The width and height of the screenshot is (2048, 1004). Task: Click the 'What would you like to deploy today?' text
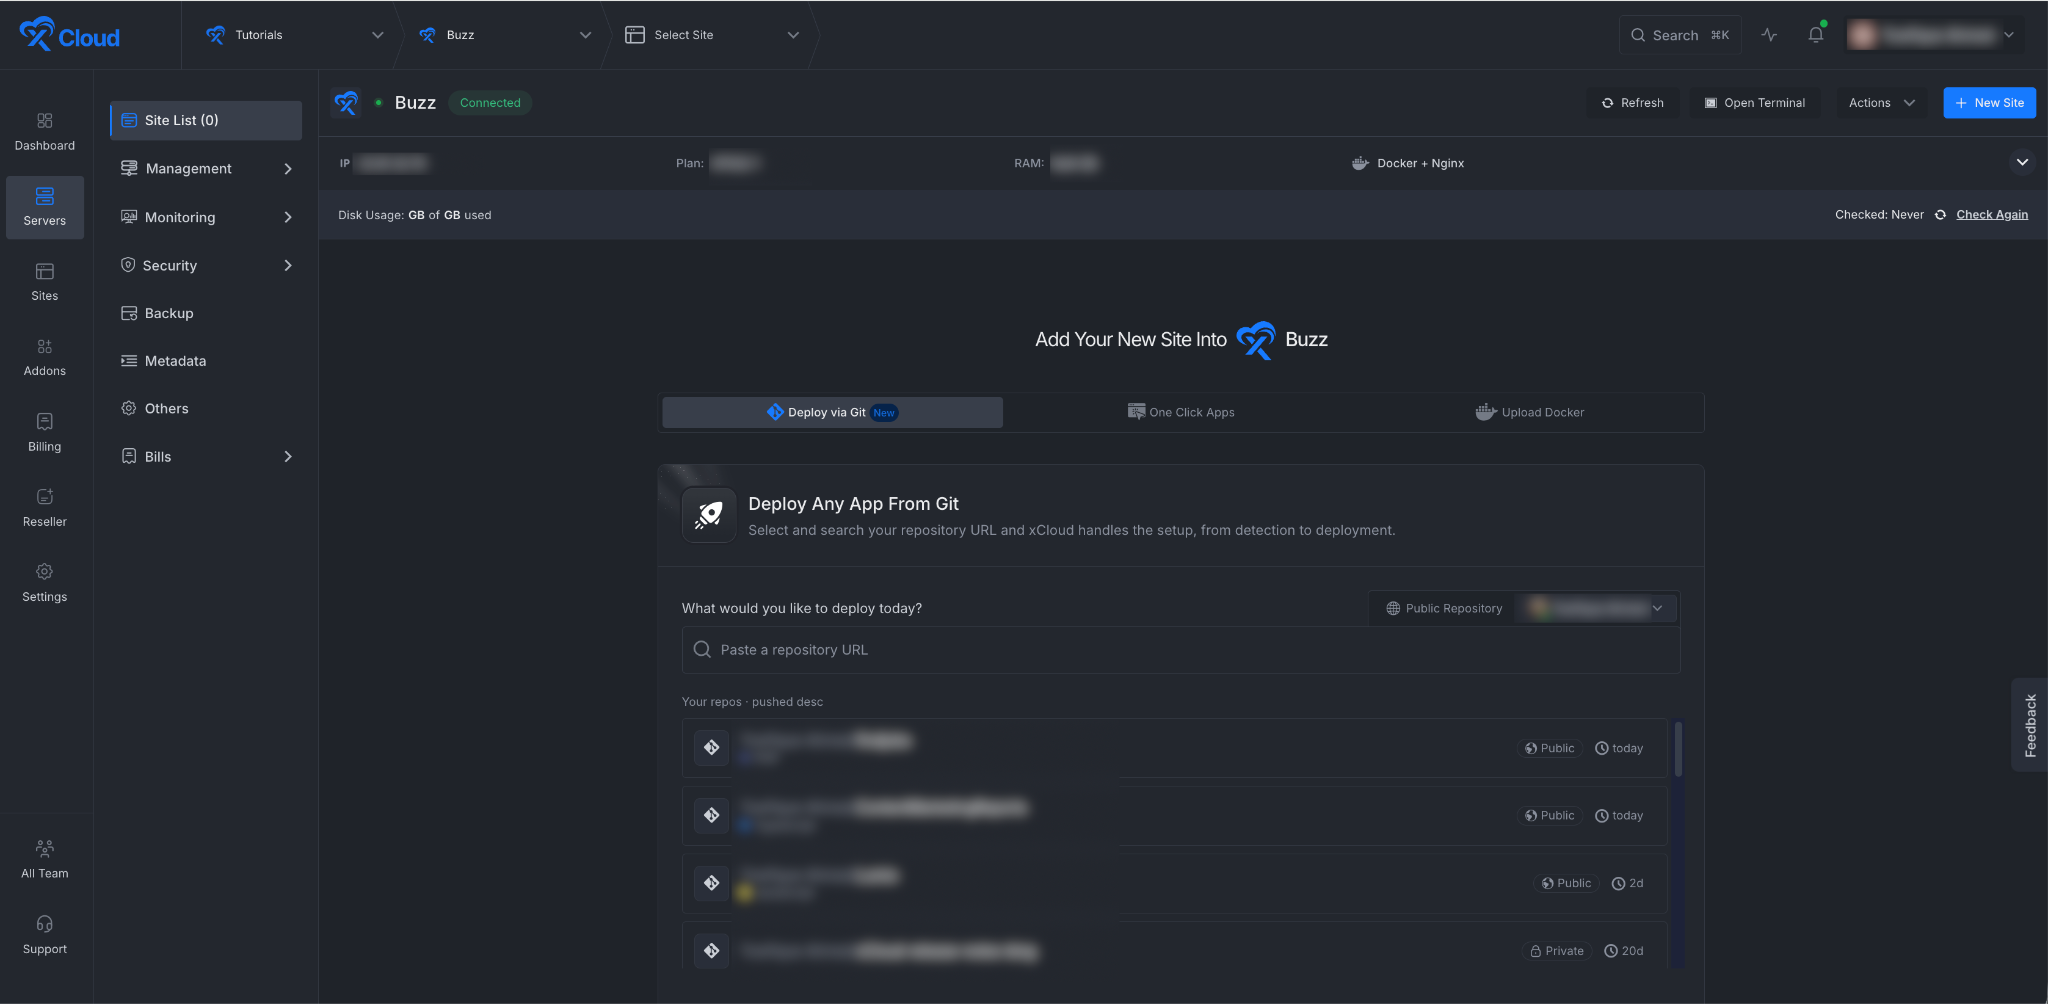(802, 608)
